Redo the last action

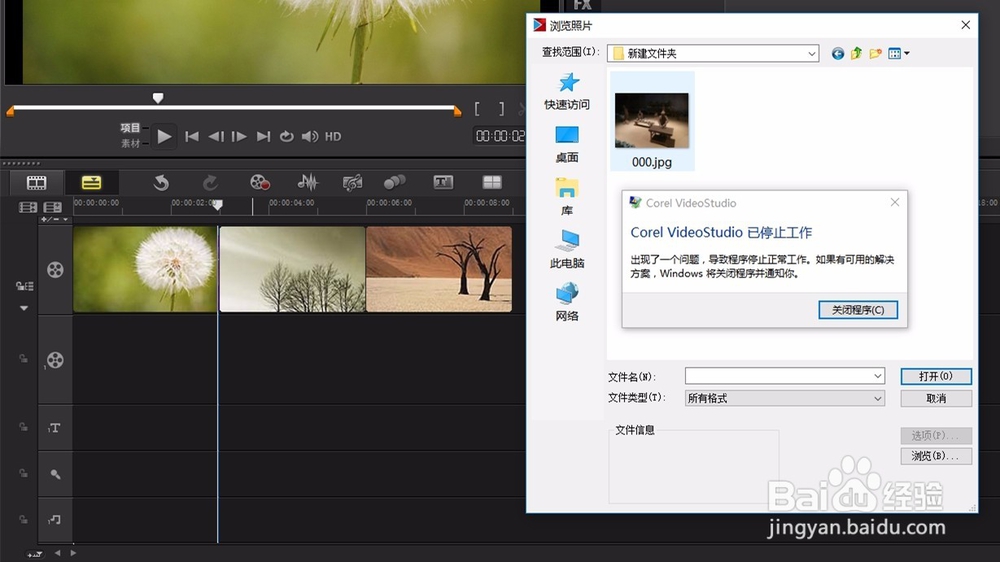210,183
